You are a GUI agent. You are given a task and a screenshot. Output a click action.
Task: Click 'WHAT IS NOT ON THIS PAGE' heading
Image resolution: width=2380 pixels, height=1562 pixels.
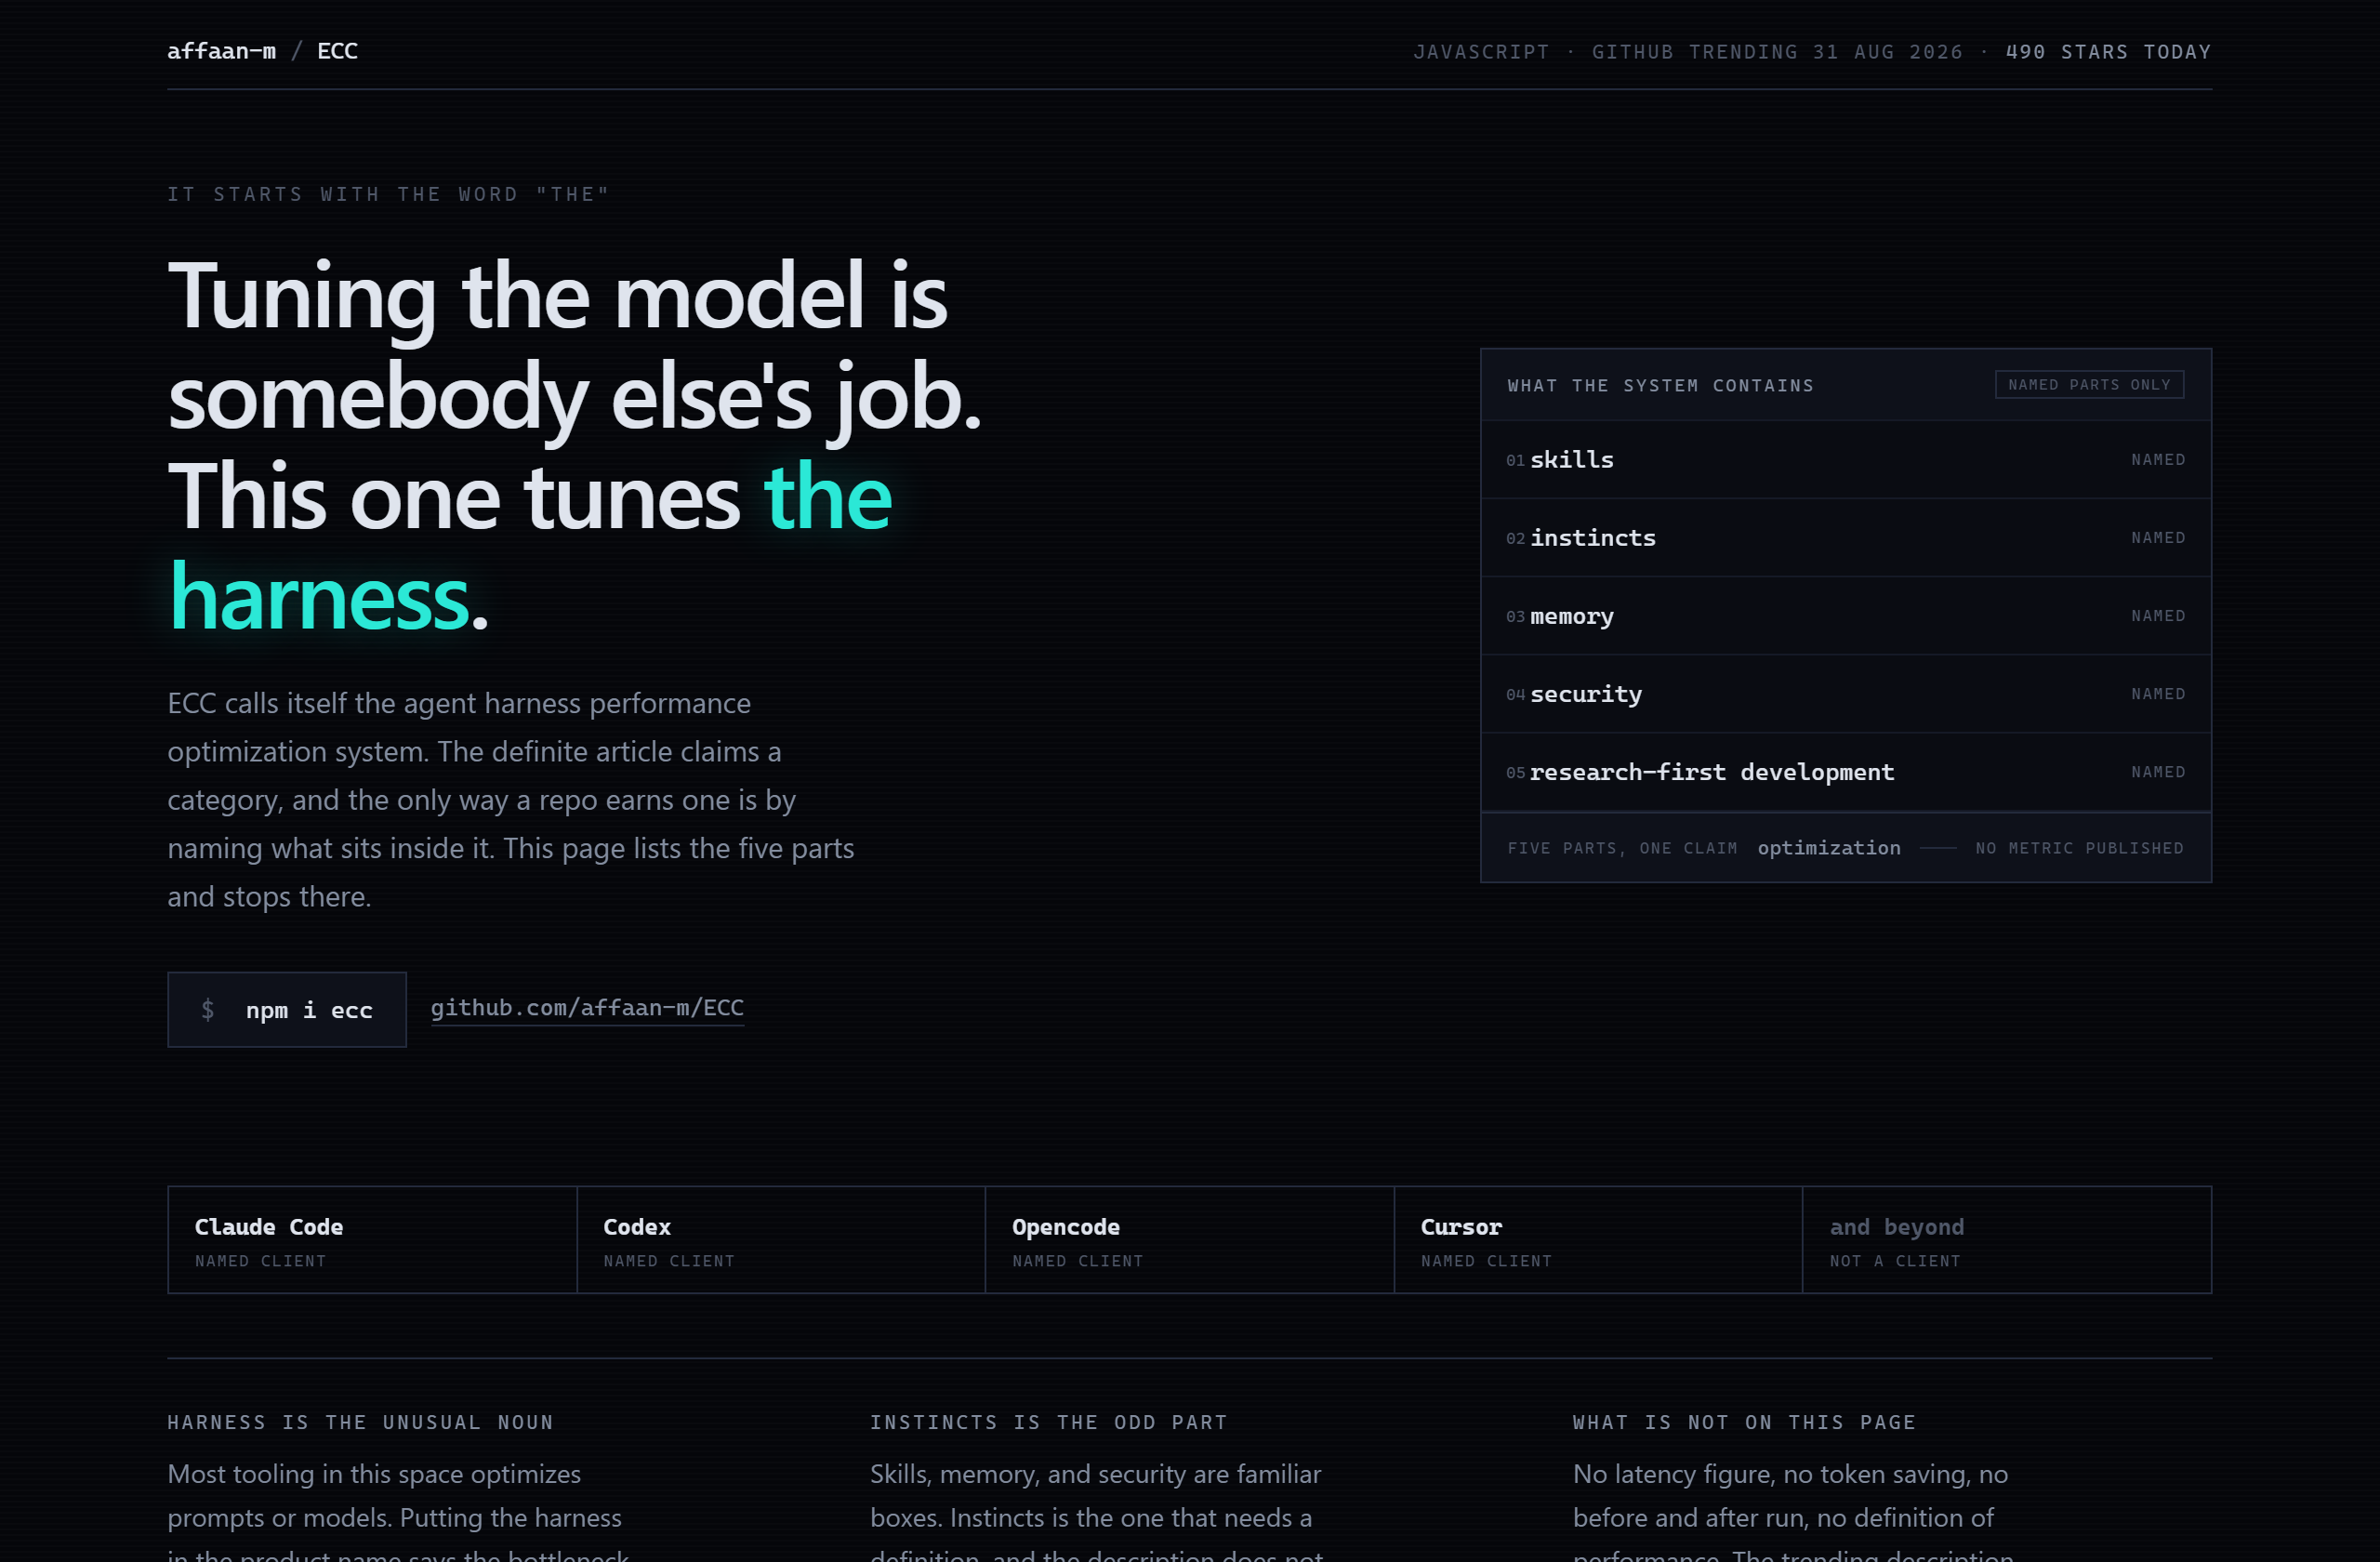tap(1744, 1422)
